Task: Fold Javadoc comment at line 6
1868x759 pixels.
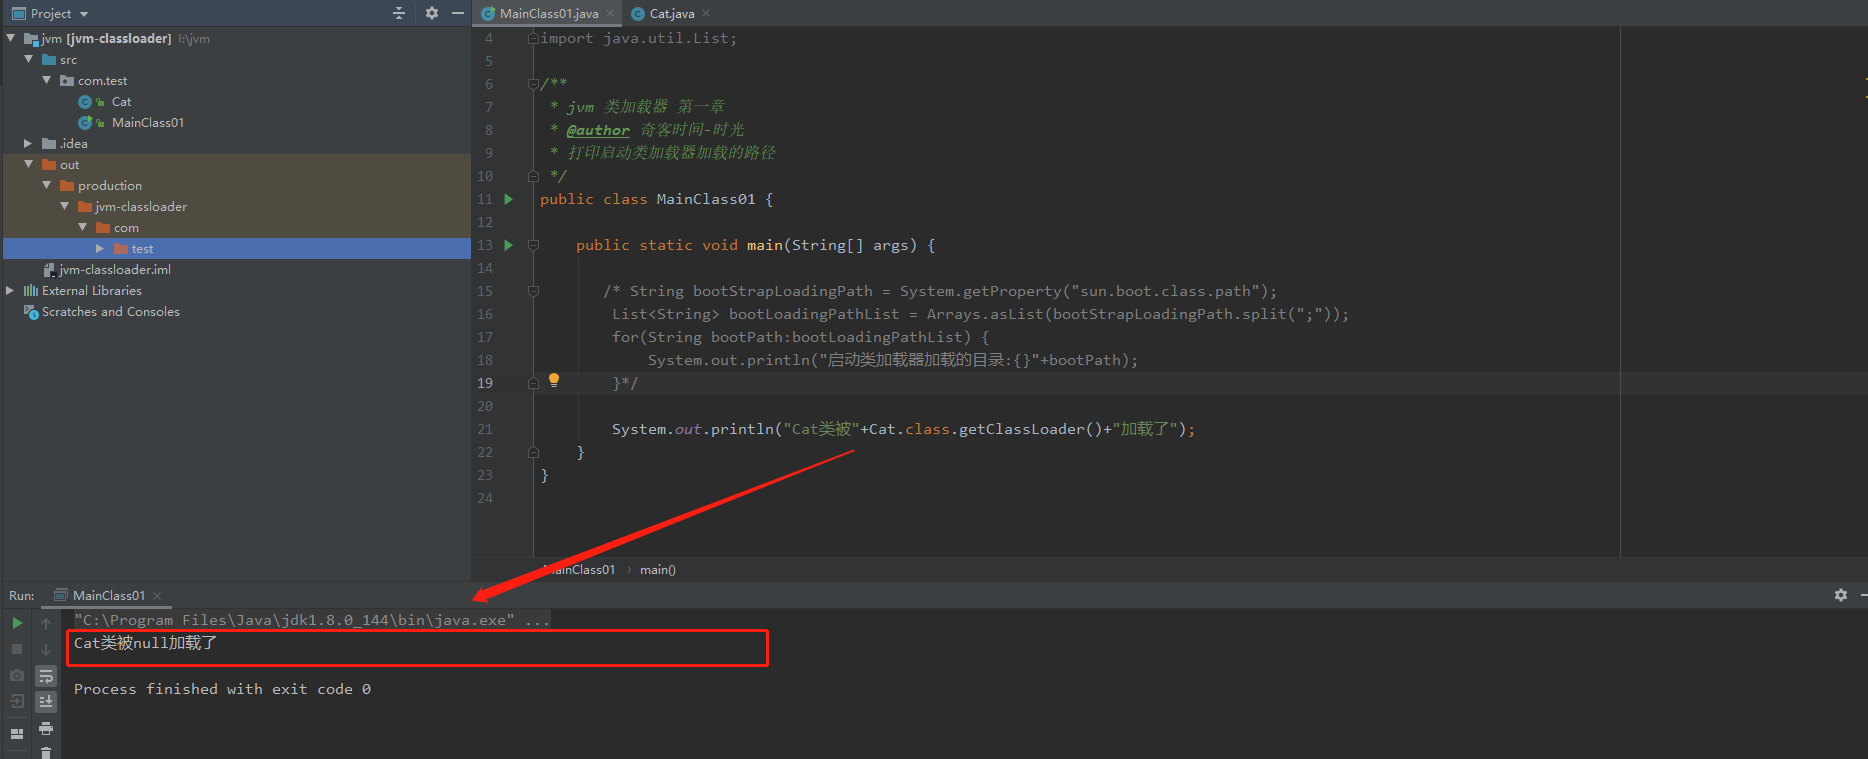Action: pos(533,84)
